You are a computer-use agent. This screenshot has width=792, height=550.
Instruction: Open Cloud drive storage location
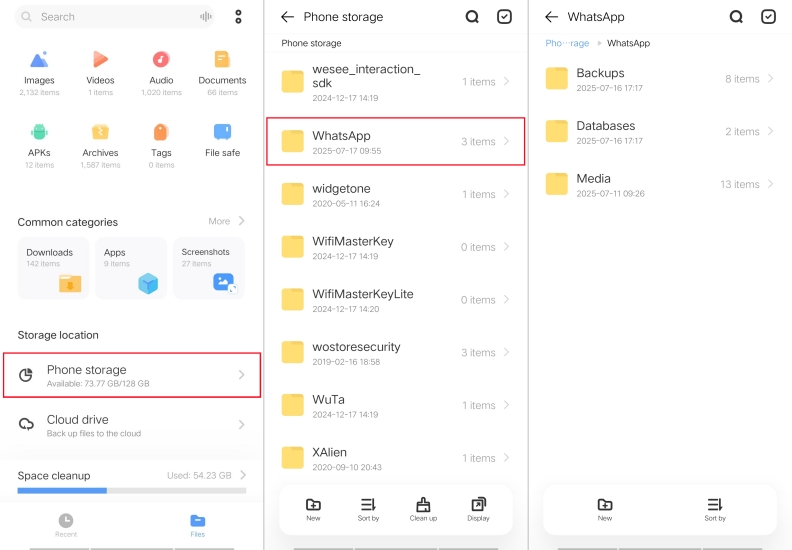131,425
